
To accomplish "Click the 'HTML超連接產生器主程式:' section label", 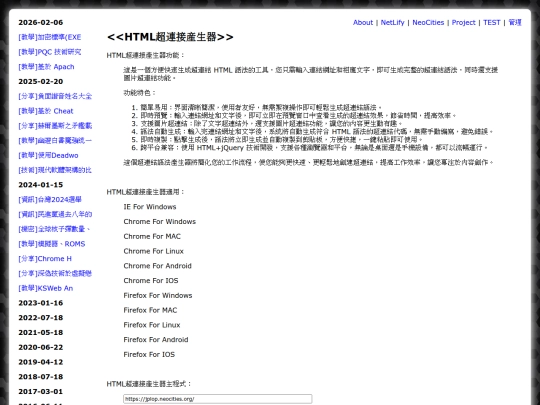I will tap(149, 384).
